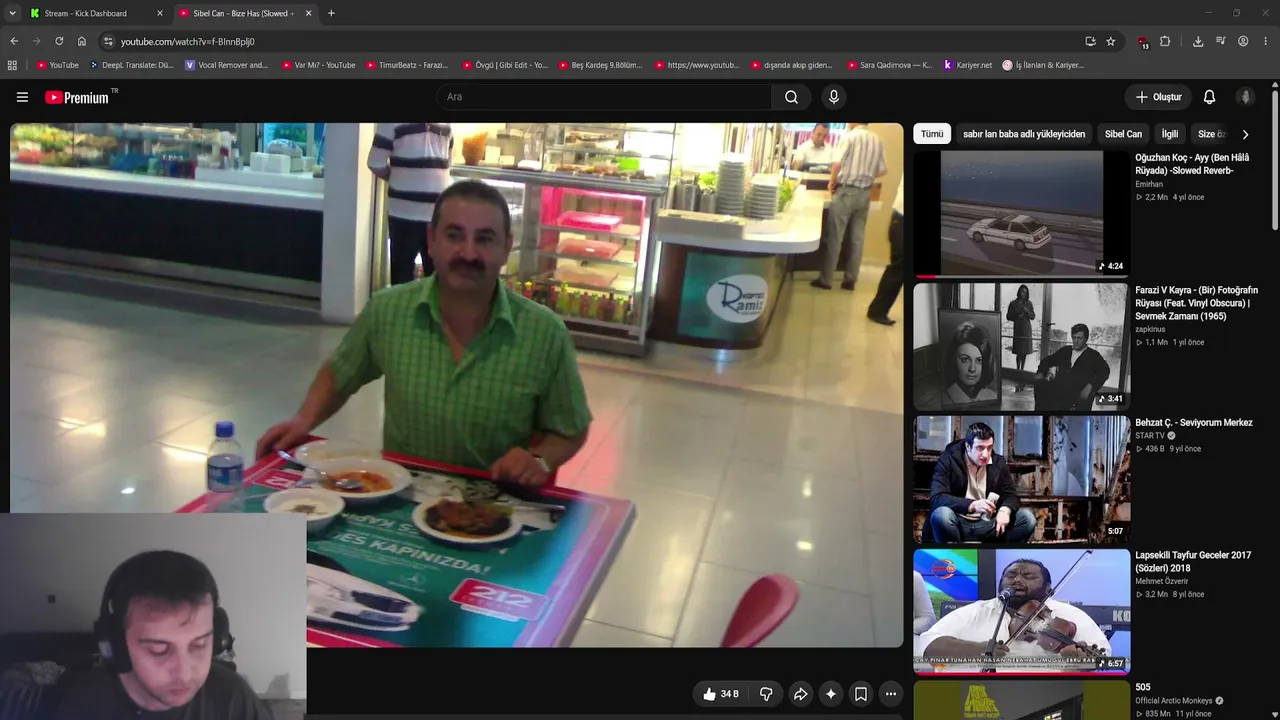
Task: Close the Stream - Kick Dashboard tab
Action: (x=160, y=13)
